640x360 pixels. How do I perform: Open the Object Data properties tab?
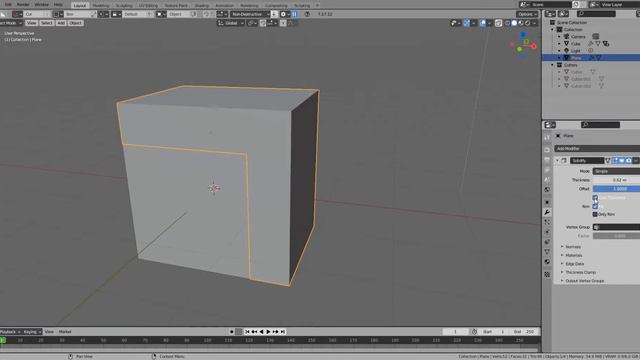pos(547,252)
